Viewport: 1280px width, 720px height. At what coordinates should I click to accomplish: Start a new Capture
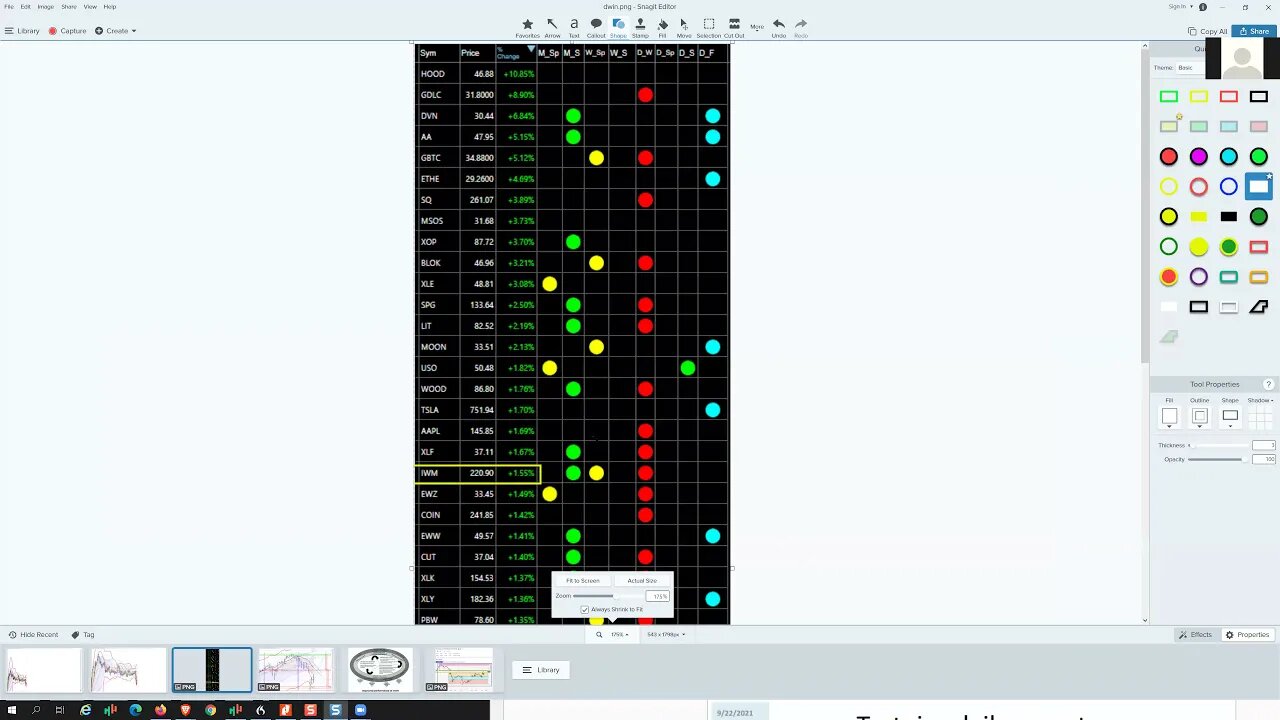68,31
